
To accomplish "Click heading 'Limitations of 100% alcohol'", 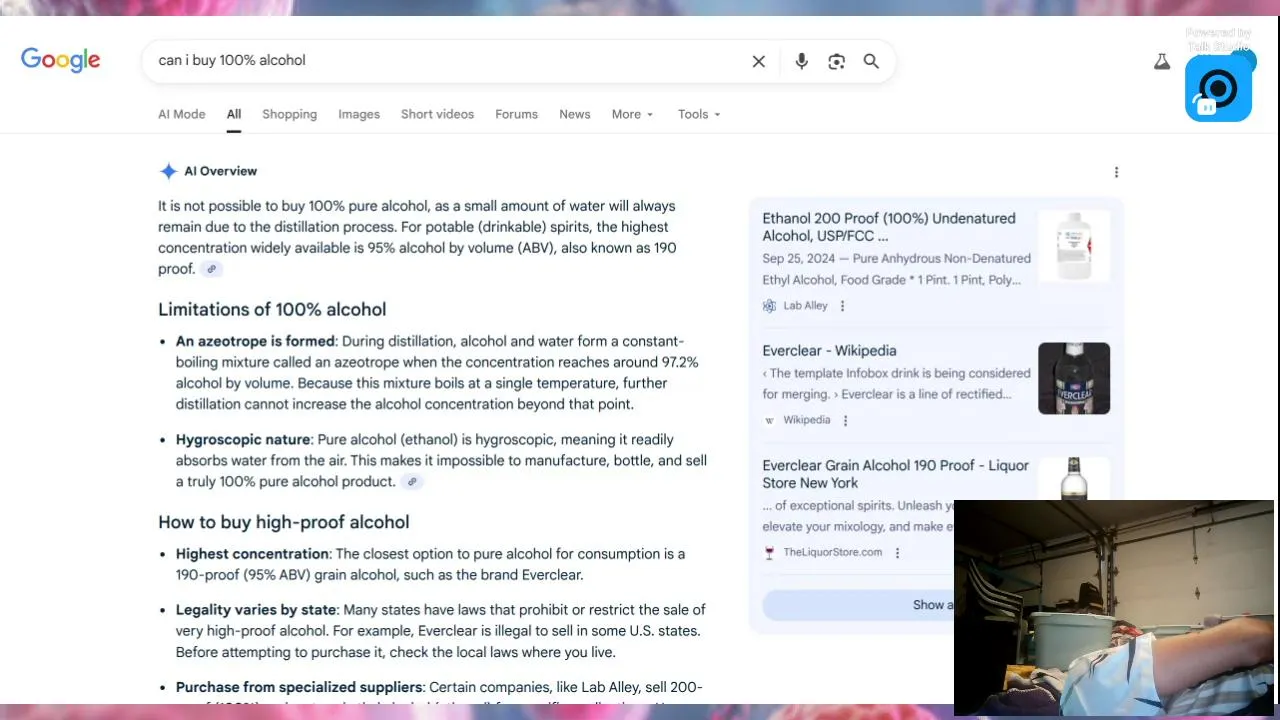I will tap(272, 310).
